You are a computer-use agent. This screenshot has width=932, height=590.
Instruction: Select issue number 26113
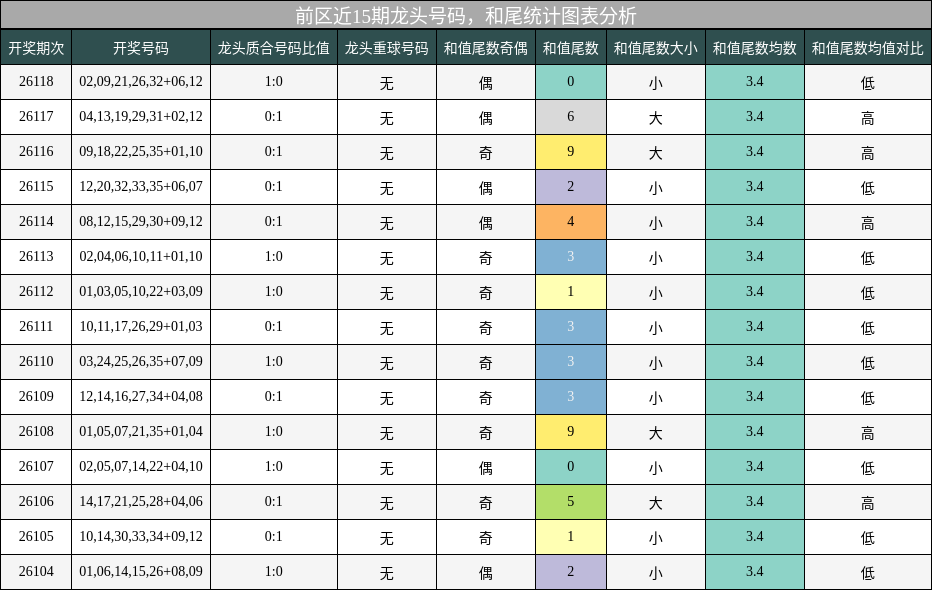36,257
